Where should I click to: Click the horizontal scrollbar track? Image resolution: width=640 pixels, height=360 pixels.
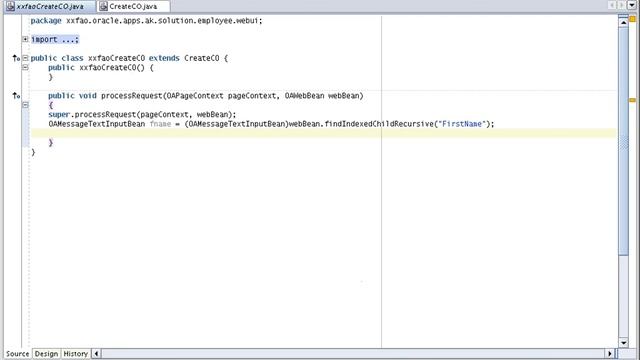[x=353, y=354]
